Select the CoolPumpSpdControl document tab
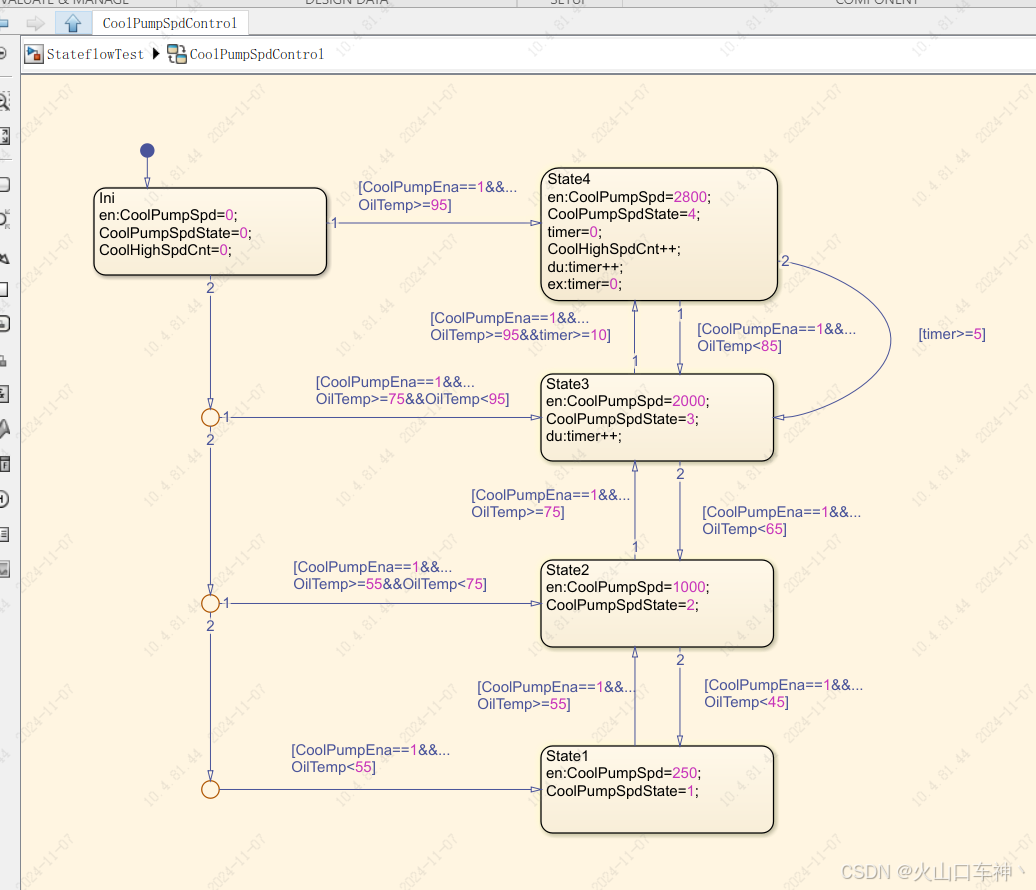 point(170,22)
